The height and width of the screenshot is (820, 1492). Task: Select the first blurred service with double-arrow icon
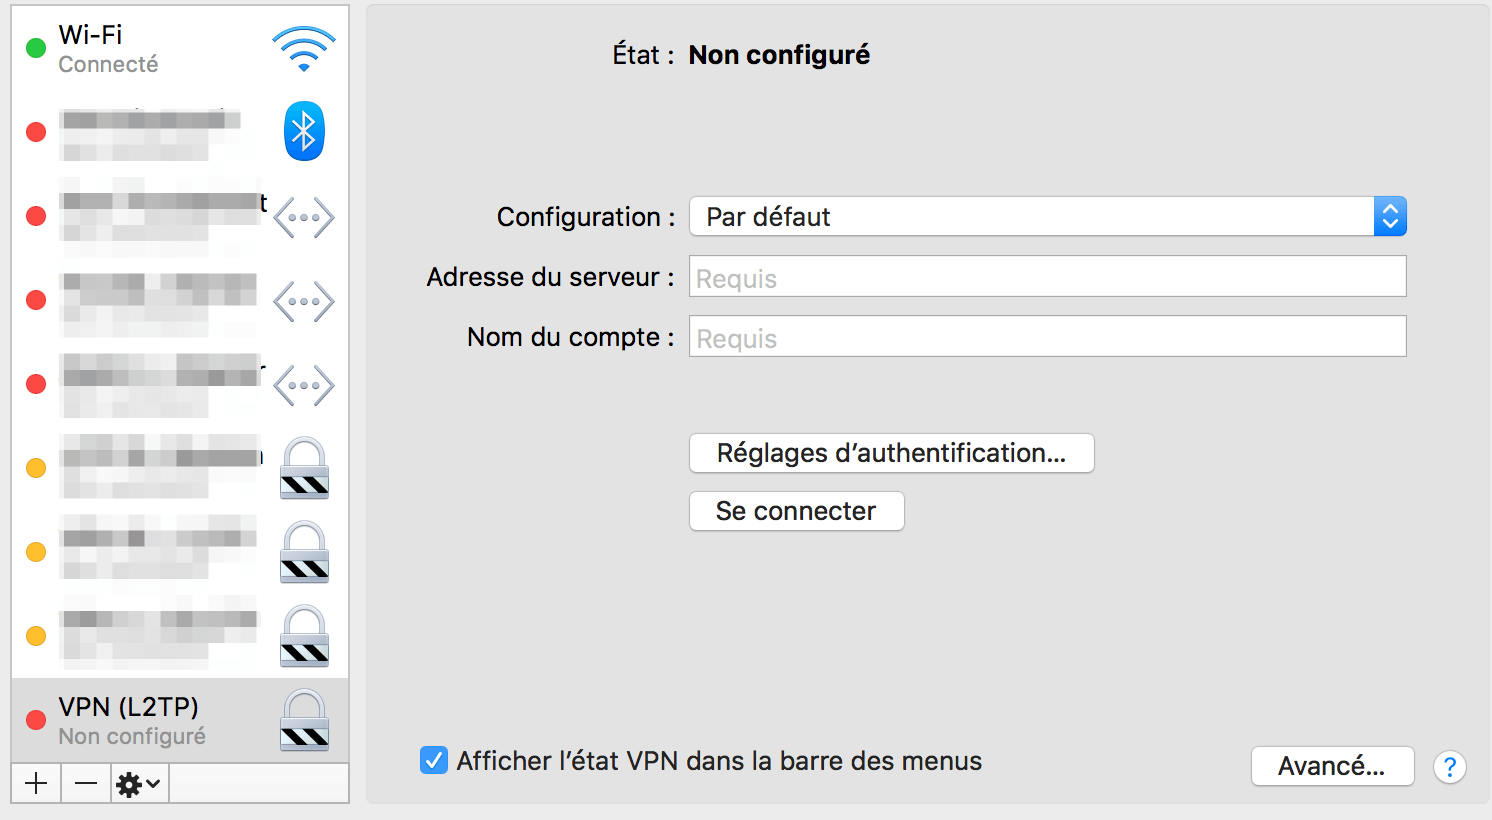tap(180, 217)
